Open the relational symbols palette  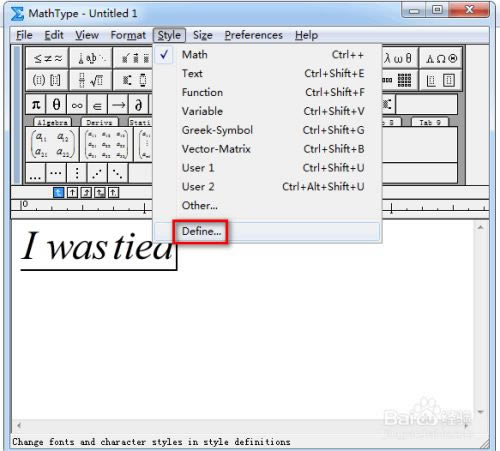(x=47, y=58)
